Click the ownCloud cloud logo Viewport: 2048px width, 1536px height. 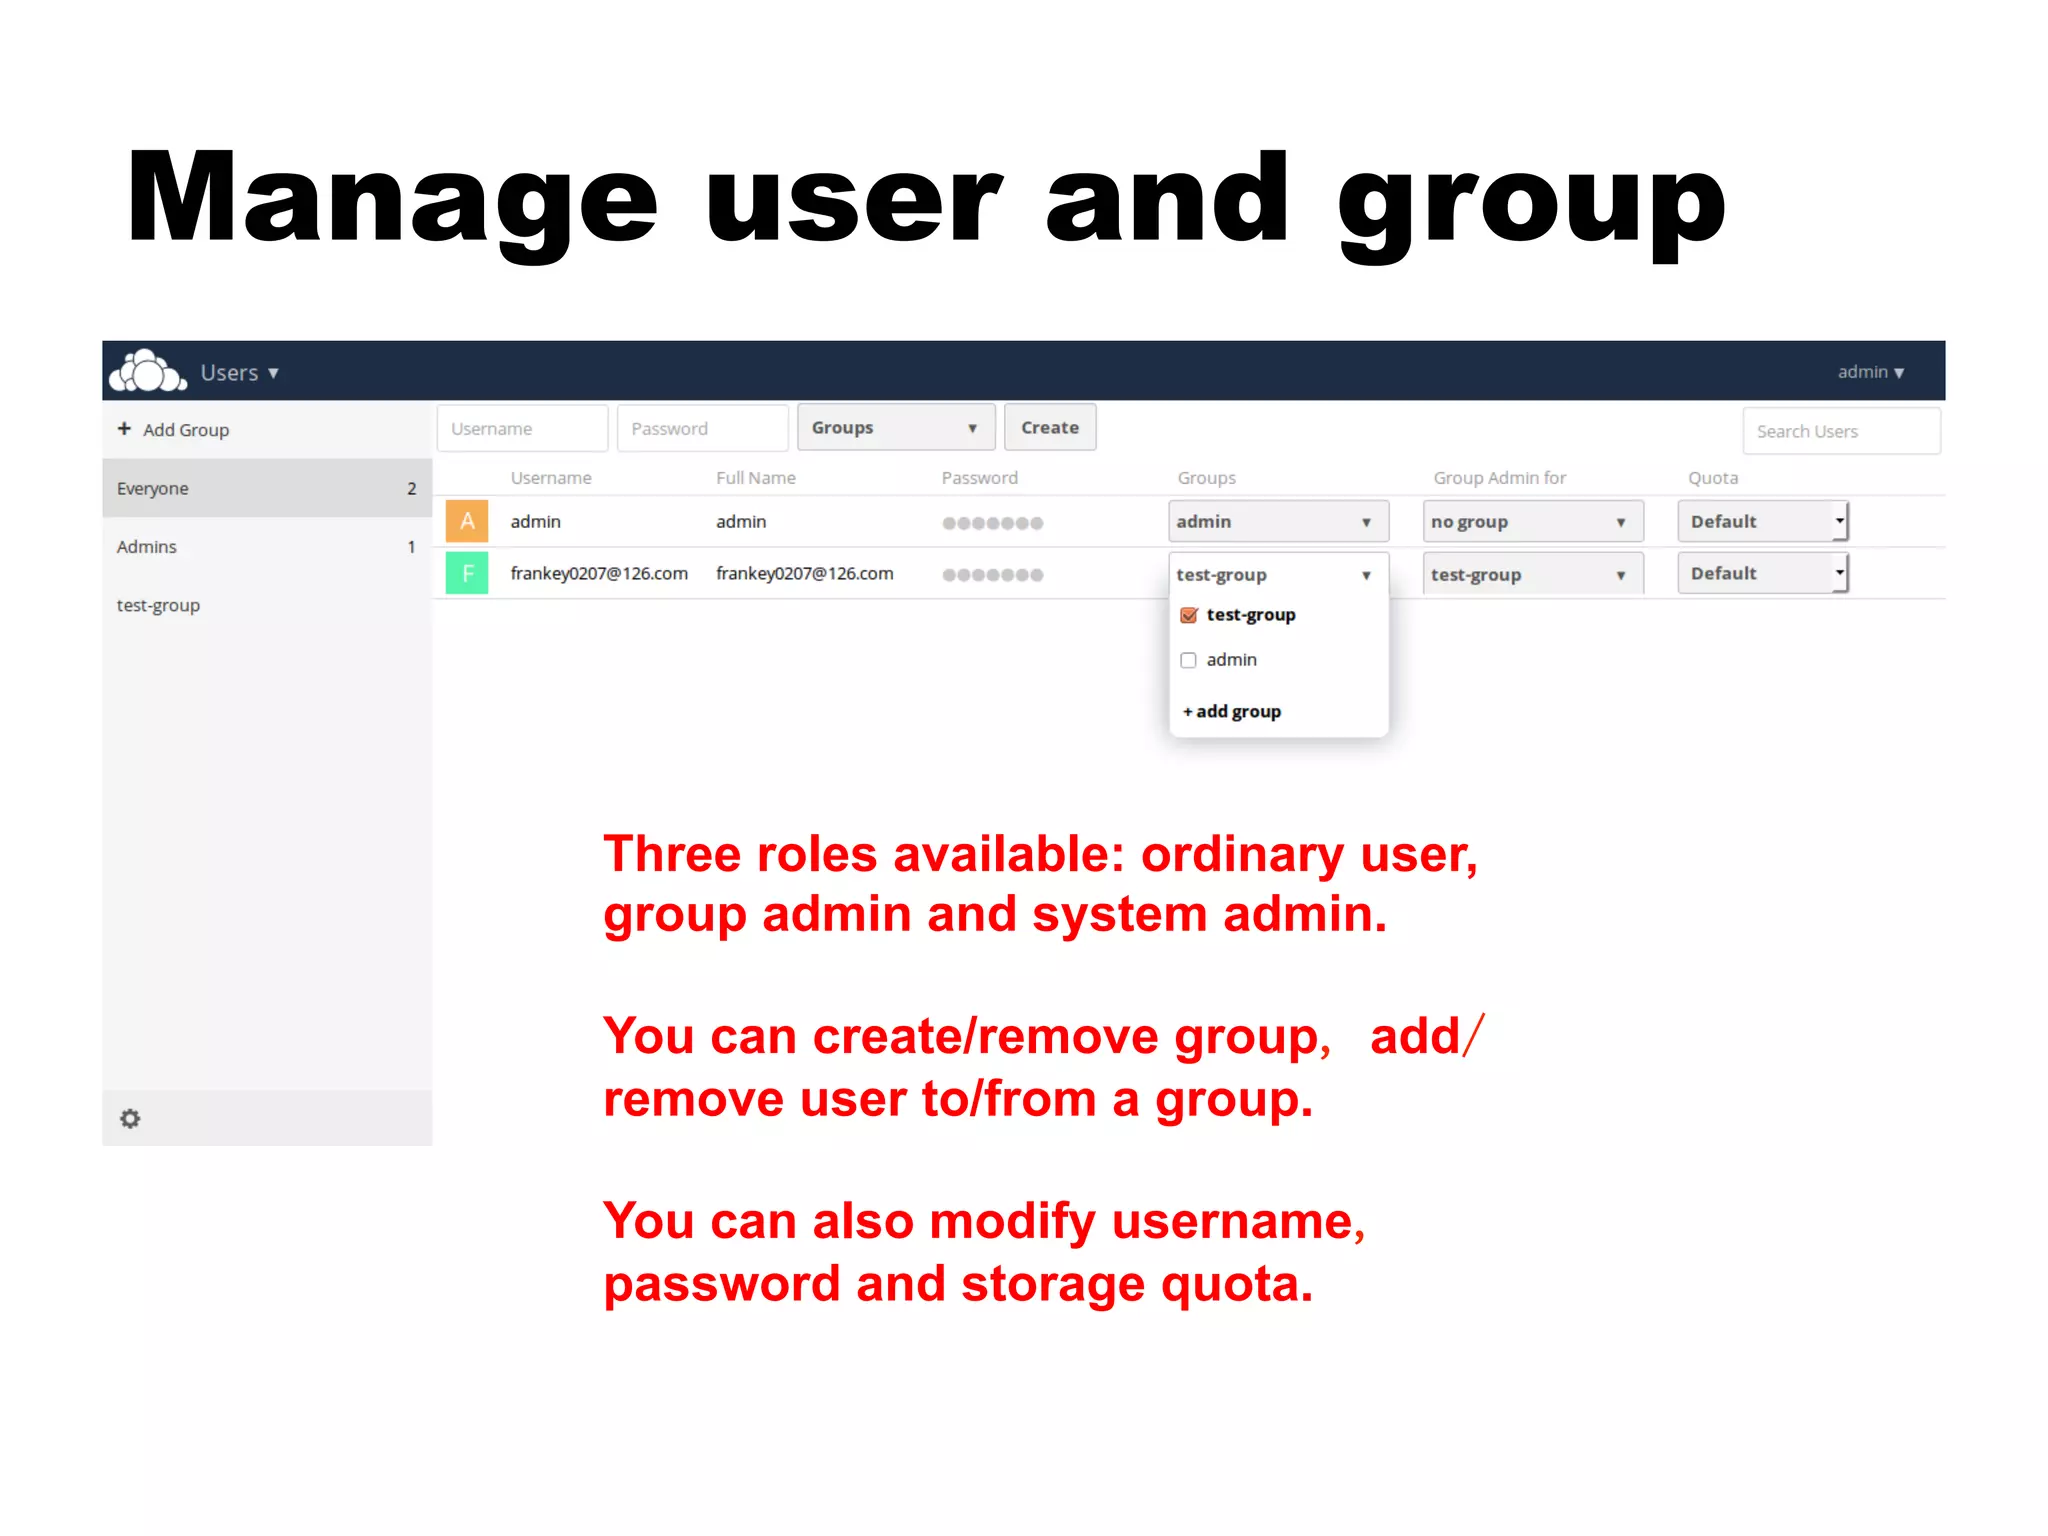(147, 372)
